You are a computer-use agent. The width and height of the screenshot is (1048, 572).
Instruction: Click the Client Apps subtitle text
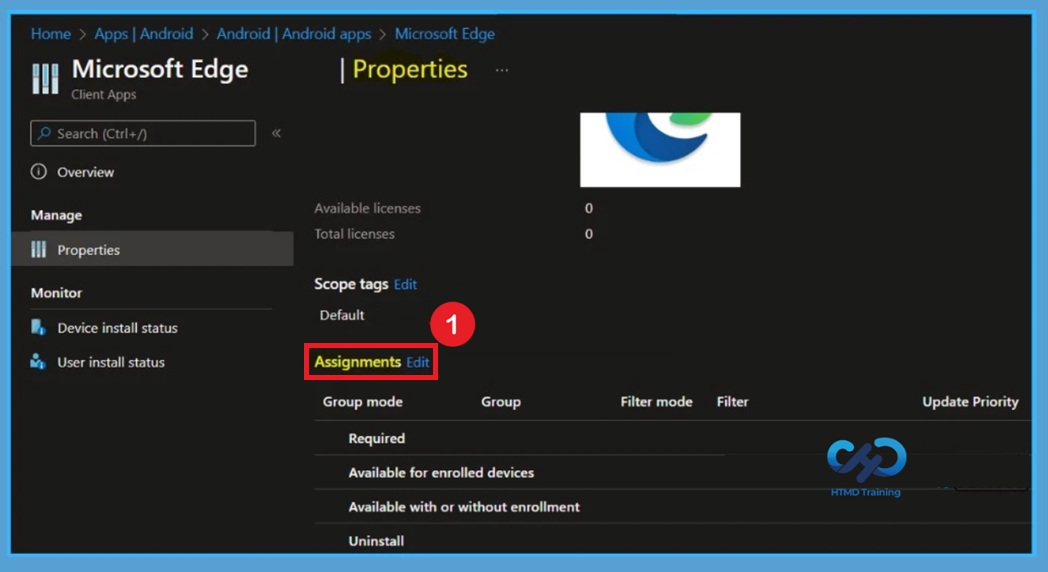[x=104, y=95]
